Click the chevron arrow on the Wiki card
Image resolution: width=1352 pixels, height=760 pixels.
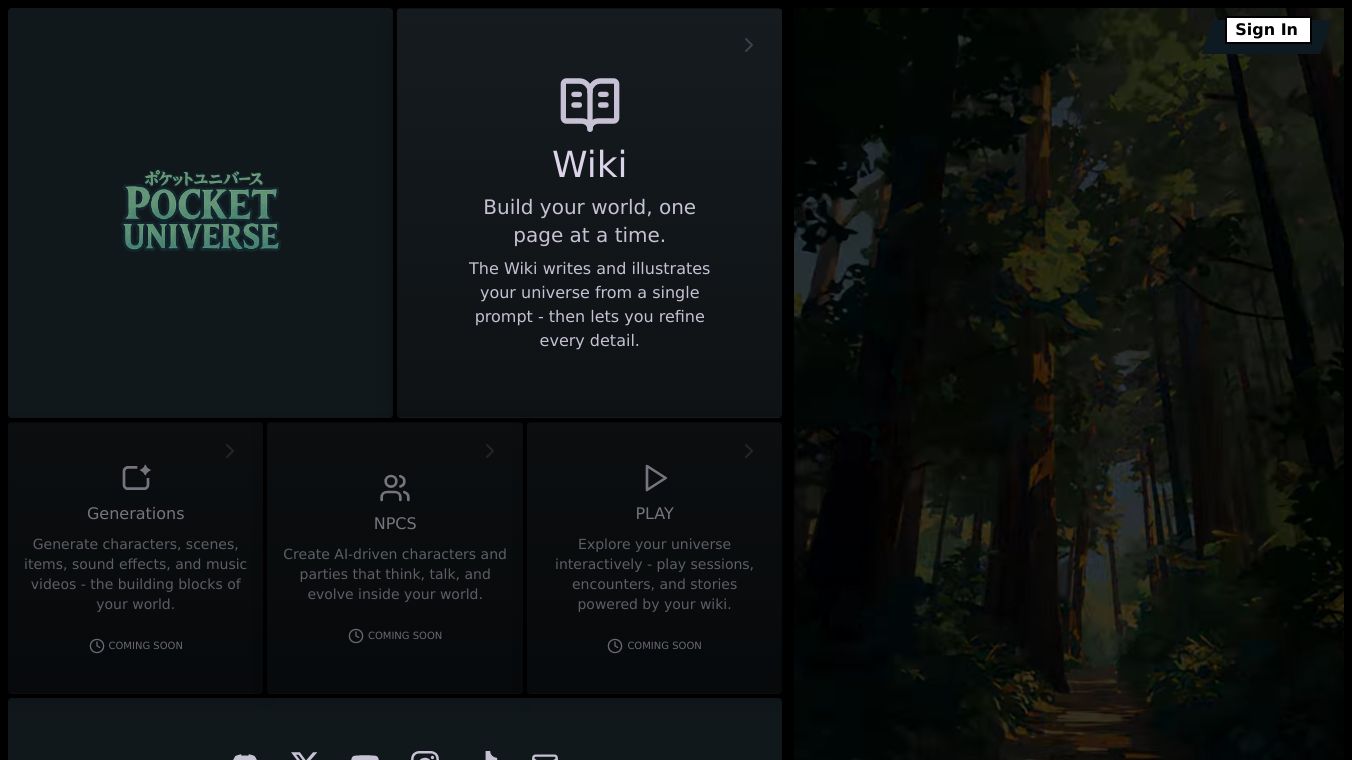pos(749,45)
